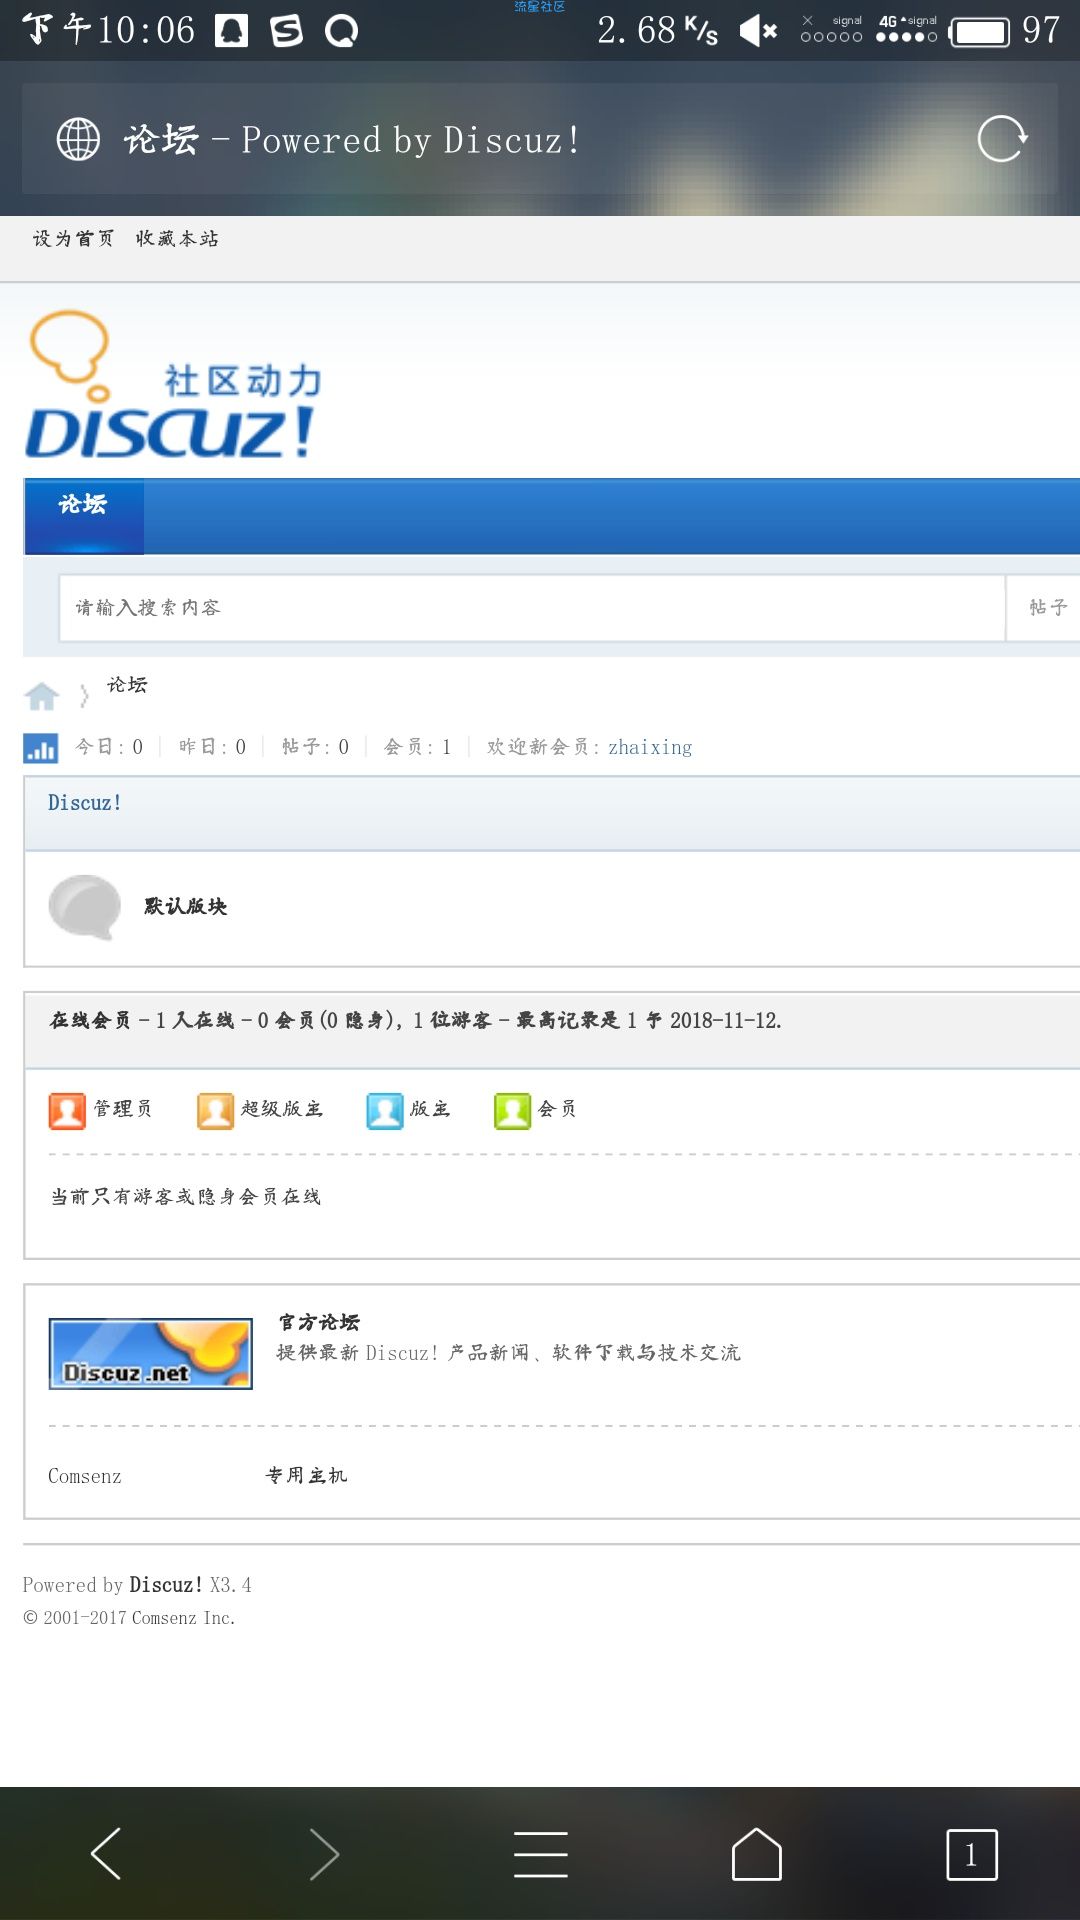Focus the 请输入搜索内容 search field

pos(532,608)
